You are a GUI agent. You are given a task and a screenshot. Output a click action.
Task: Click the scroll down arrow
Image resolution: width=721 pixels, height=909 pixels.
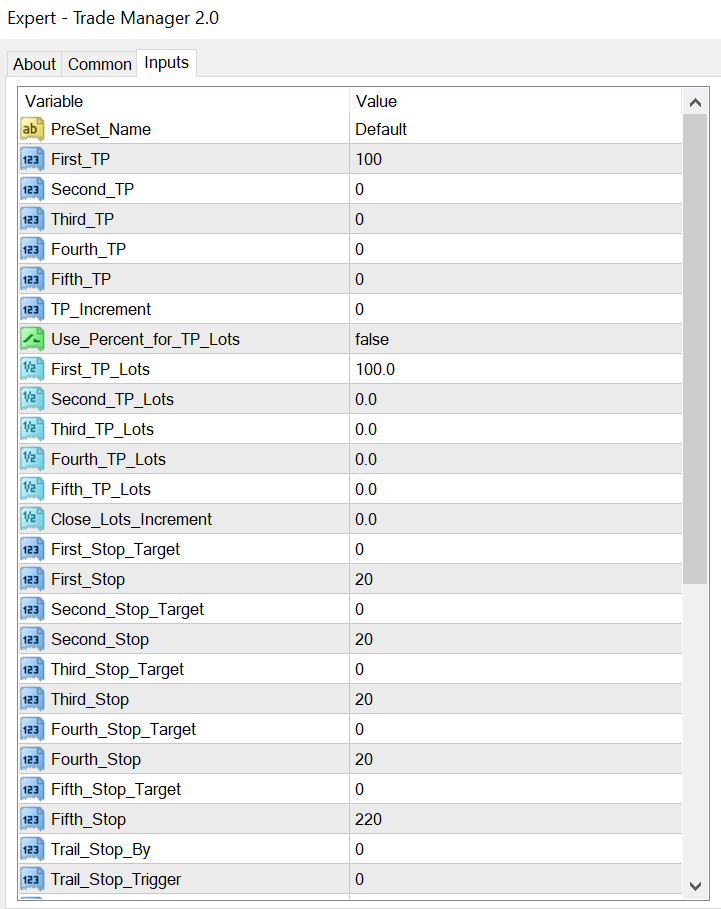coord(695,885)
